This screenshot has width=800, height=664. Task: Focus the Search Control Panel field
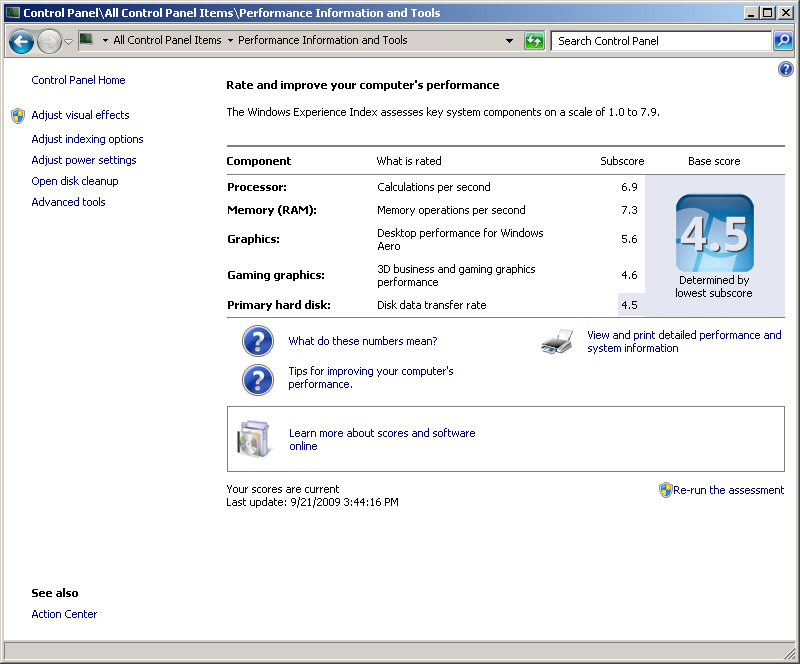(x=660, y=41)
